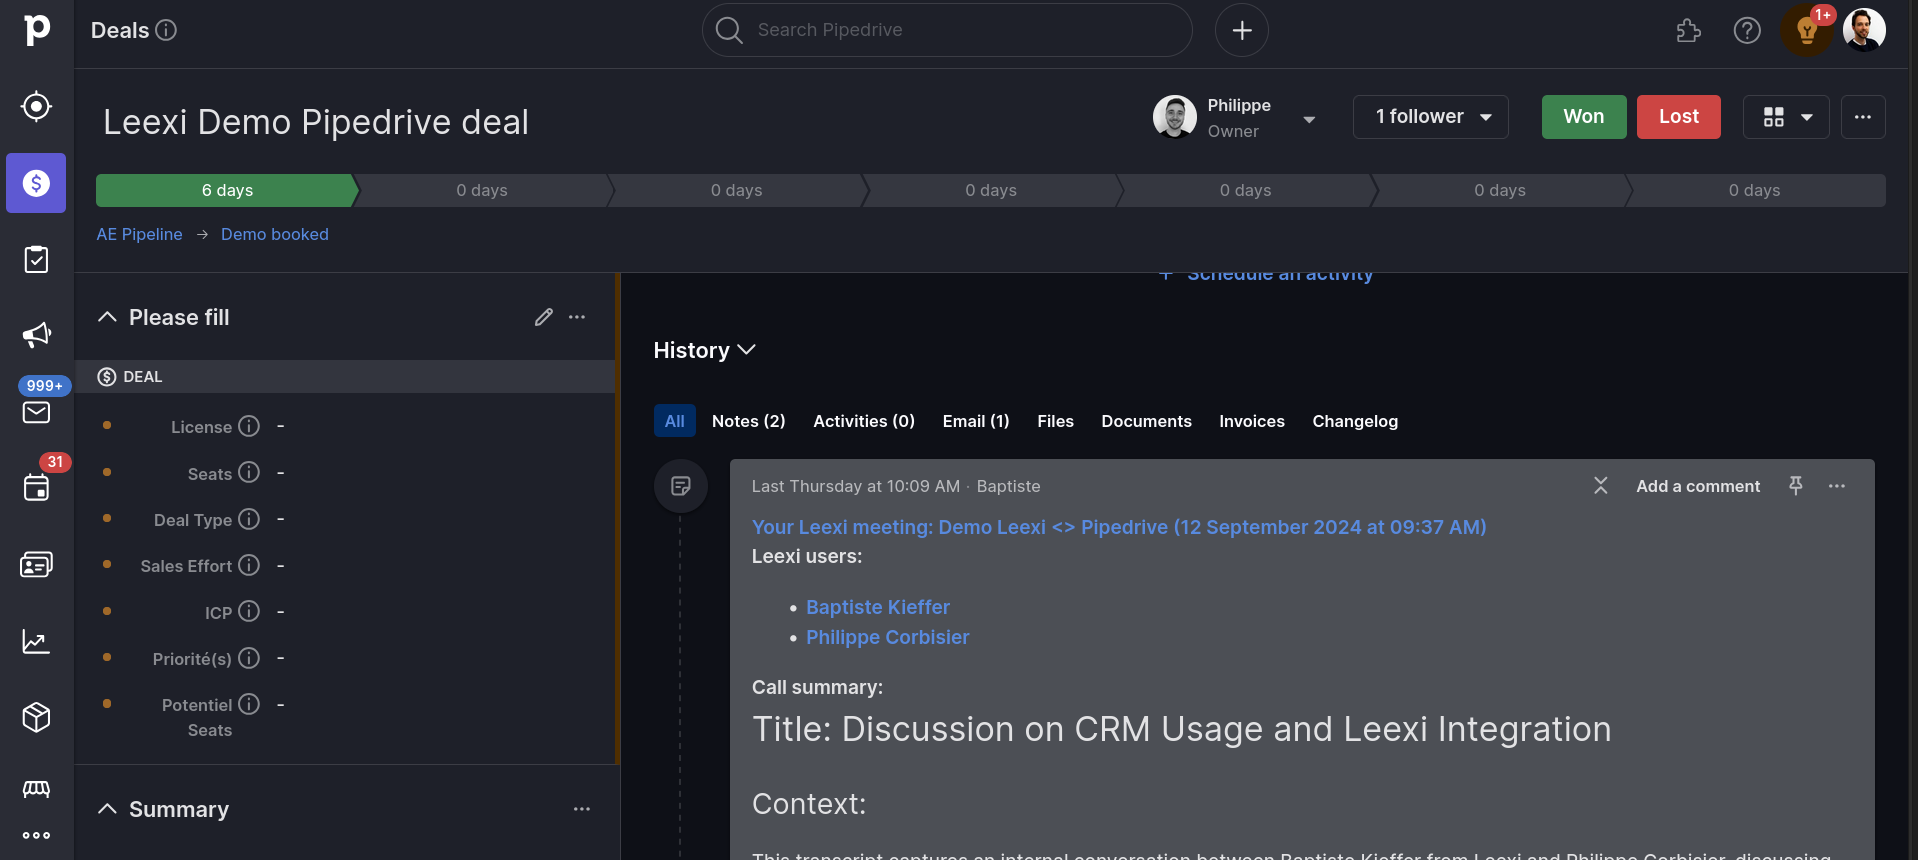This screenshot has height=860, width=1918.
Task: Click the Leexi Demo Pipedrive deal title
Action: (316, 122)
